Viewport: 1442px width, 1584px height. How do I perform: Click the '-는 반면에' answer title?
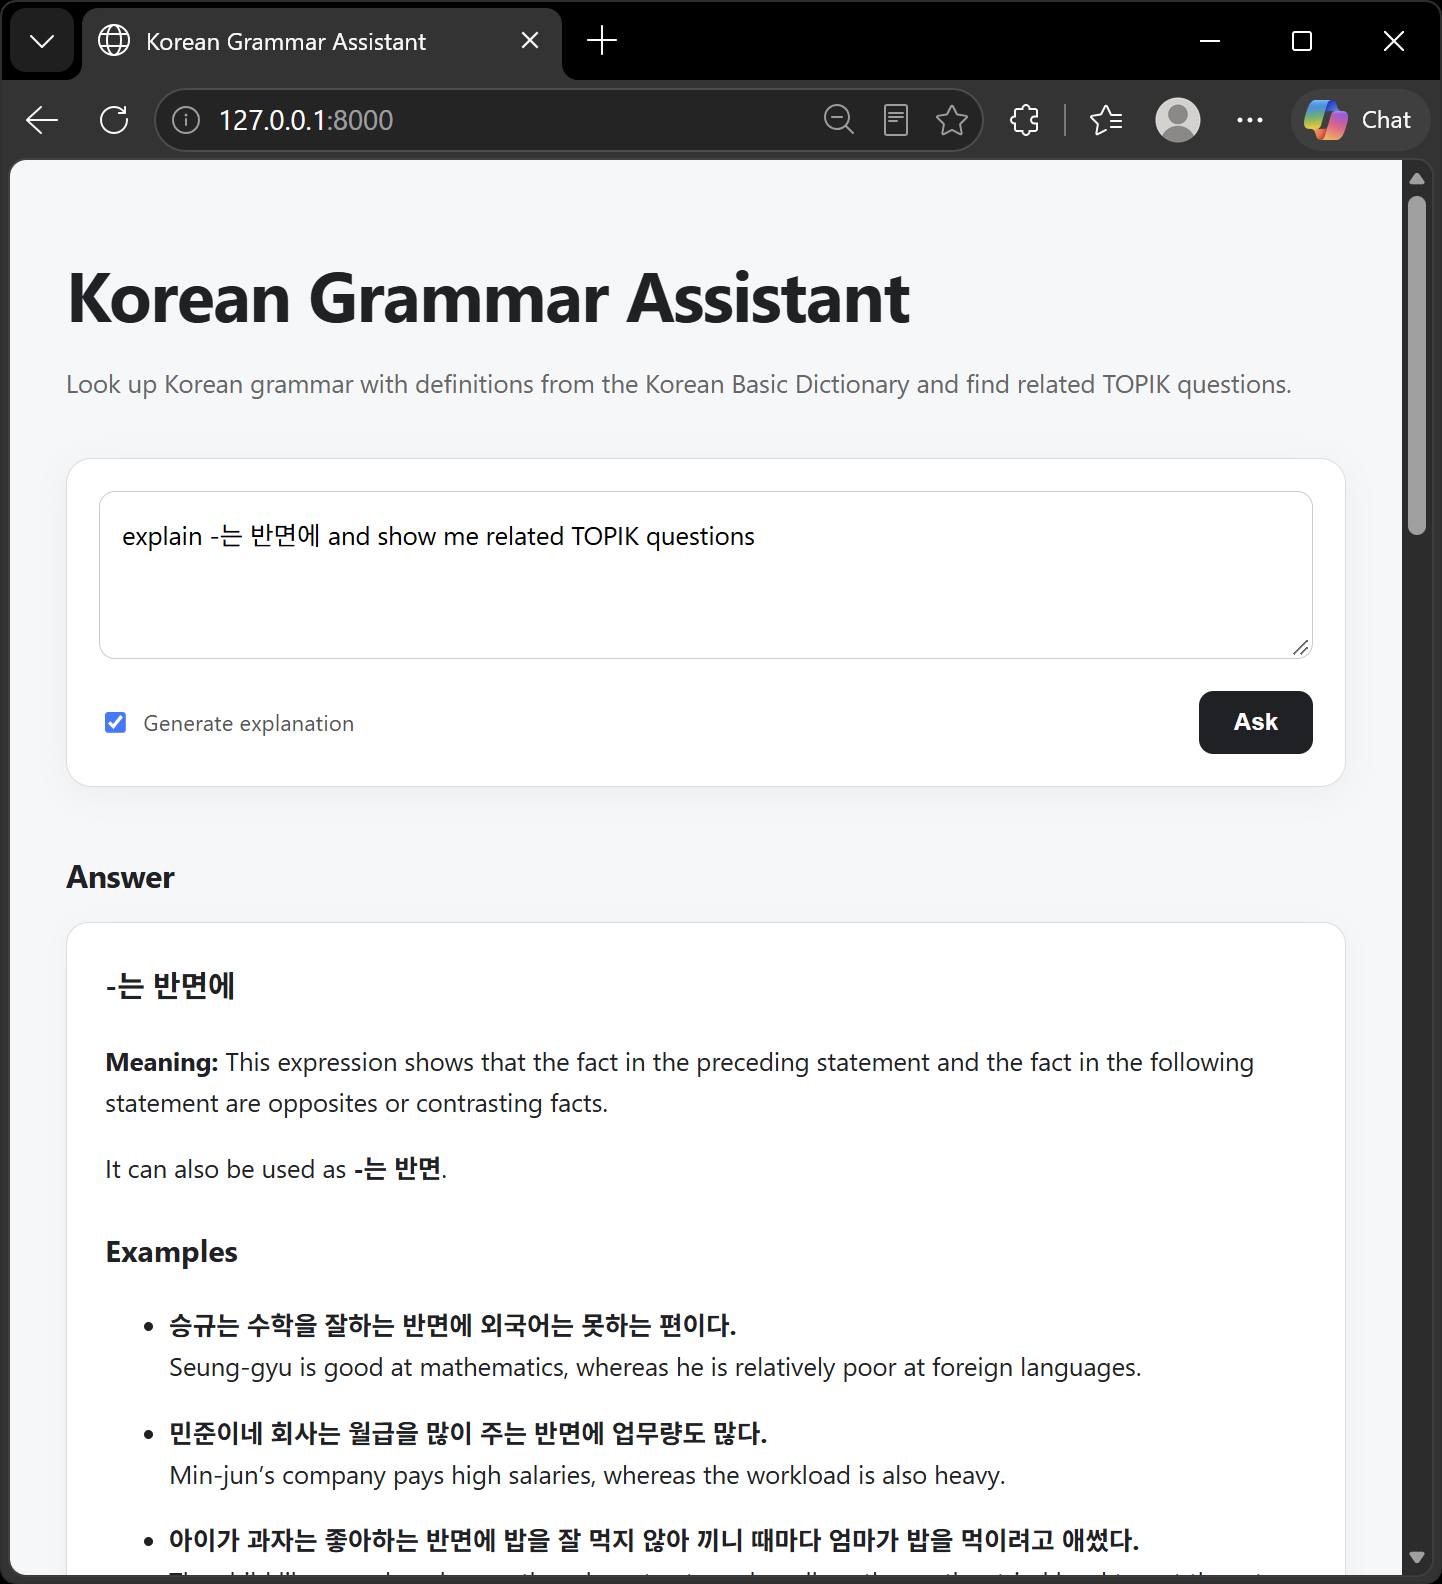[x=170, y=986]
